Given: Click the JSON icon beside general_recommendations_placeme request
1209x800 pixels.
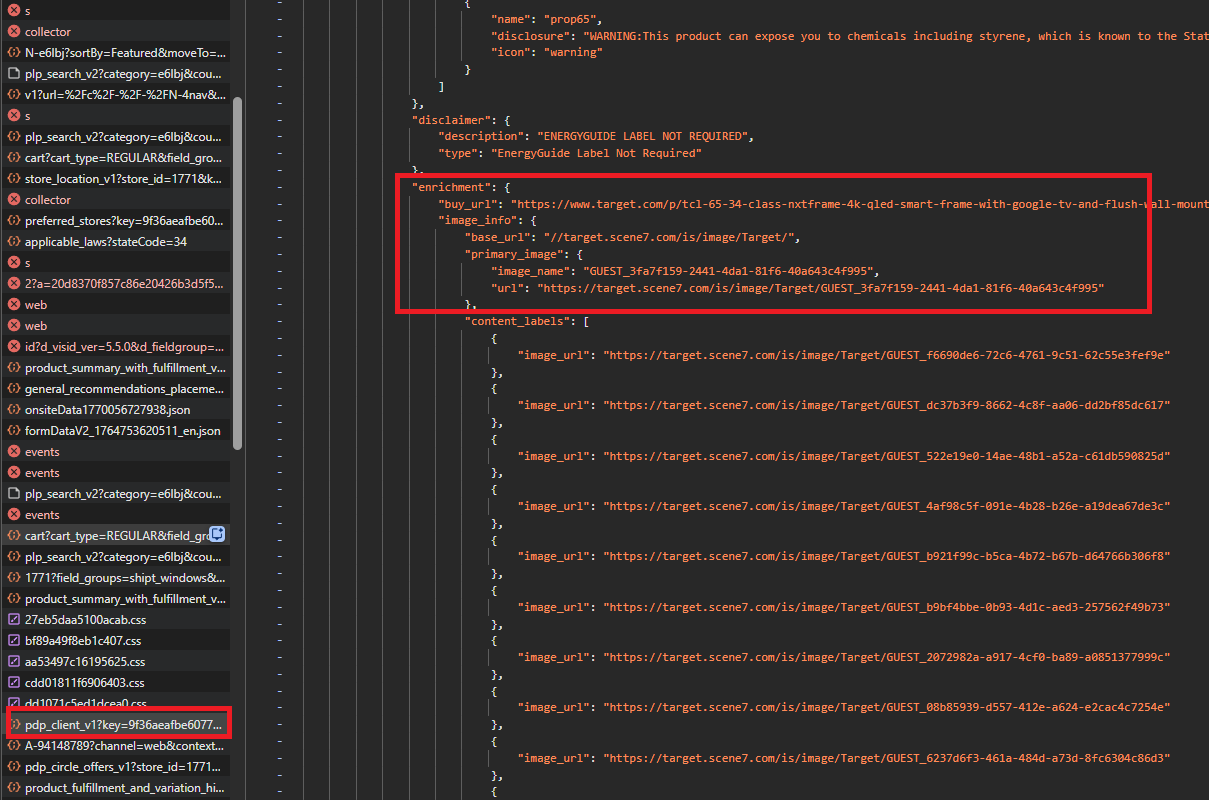Looking at the screenshot, I should (14, 389).
